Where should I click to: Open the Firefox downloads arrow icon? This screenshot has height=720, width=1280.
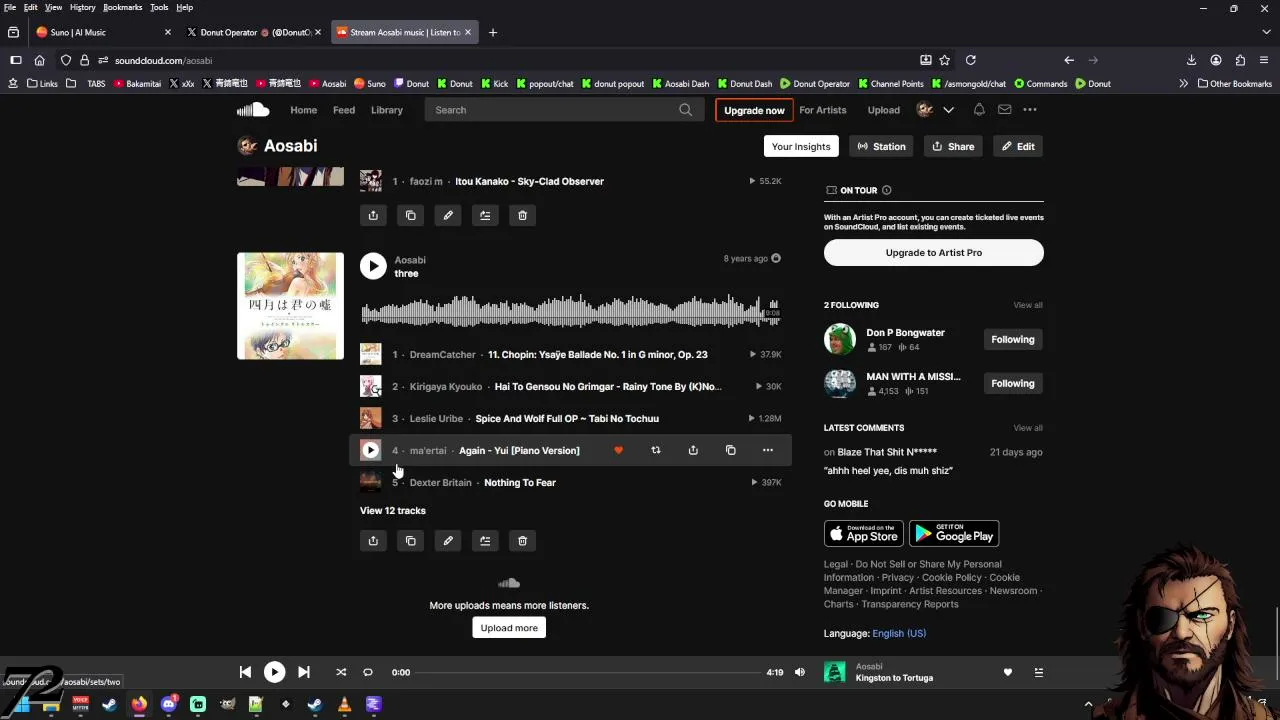(1191, 60)
